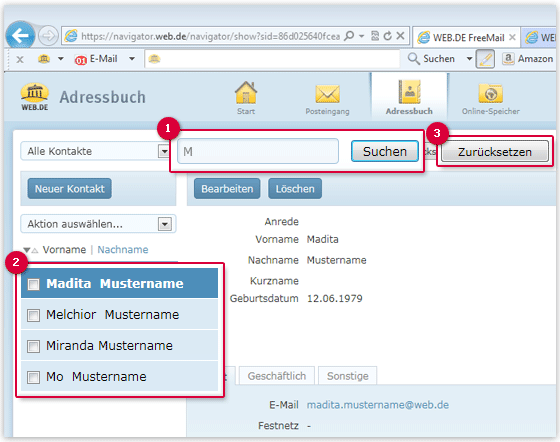Close the WEB.DE FreeMail browser tab
560x442 pixels.
click(x=512, y=37)
